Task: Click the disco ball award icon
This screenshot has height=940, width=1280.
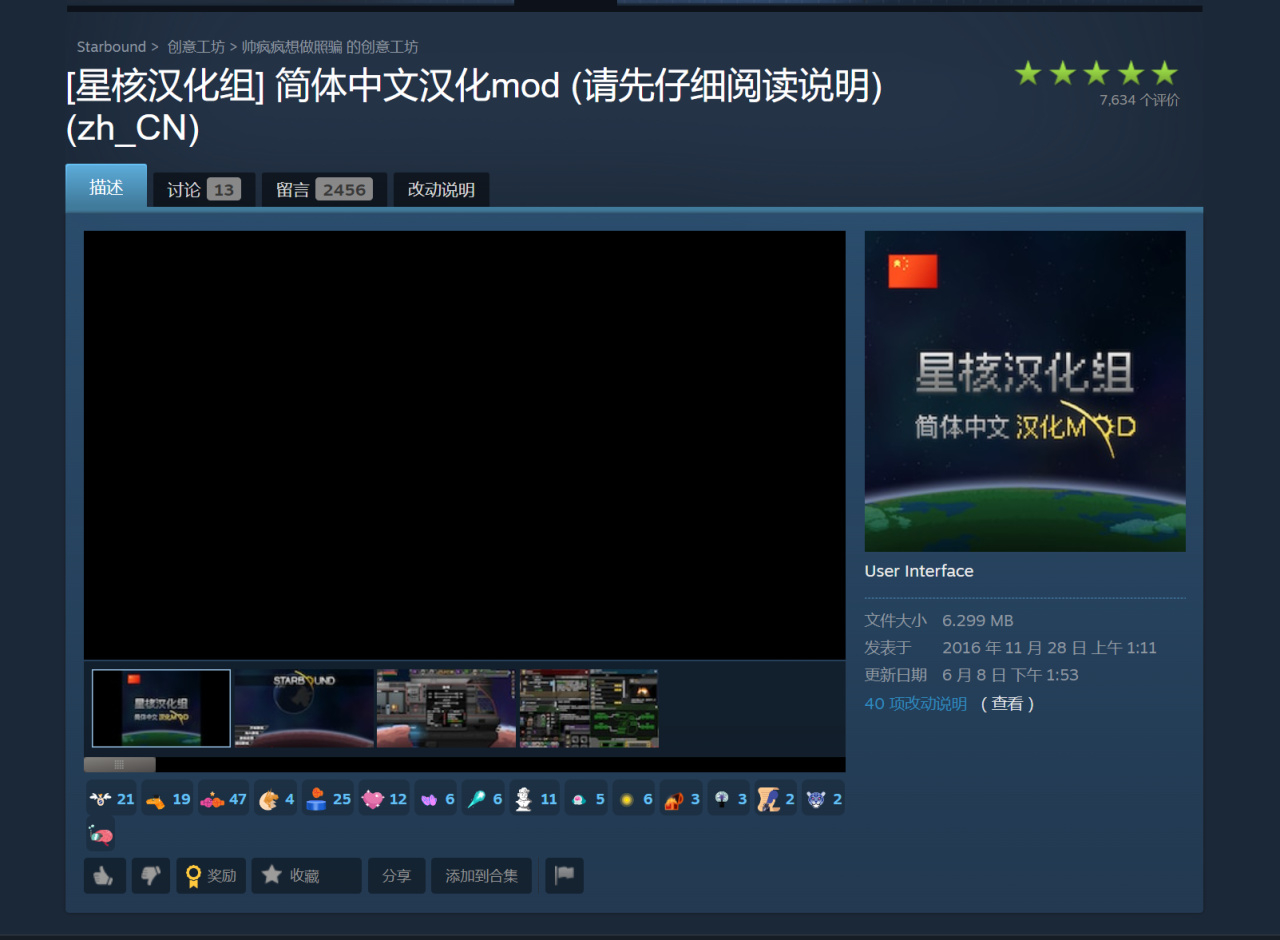Action: coord(722,799)
